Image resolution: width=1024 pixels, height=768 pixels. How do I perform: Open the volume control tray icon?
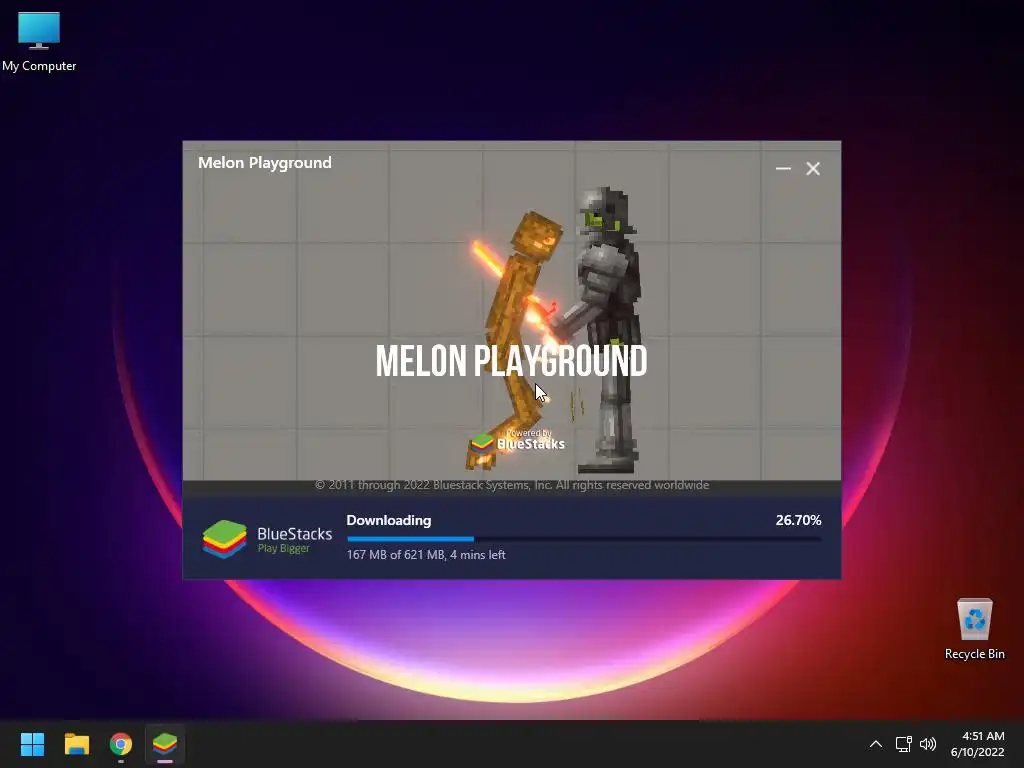point(927,744)
